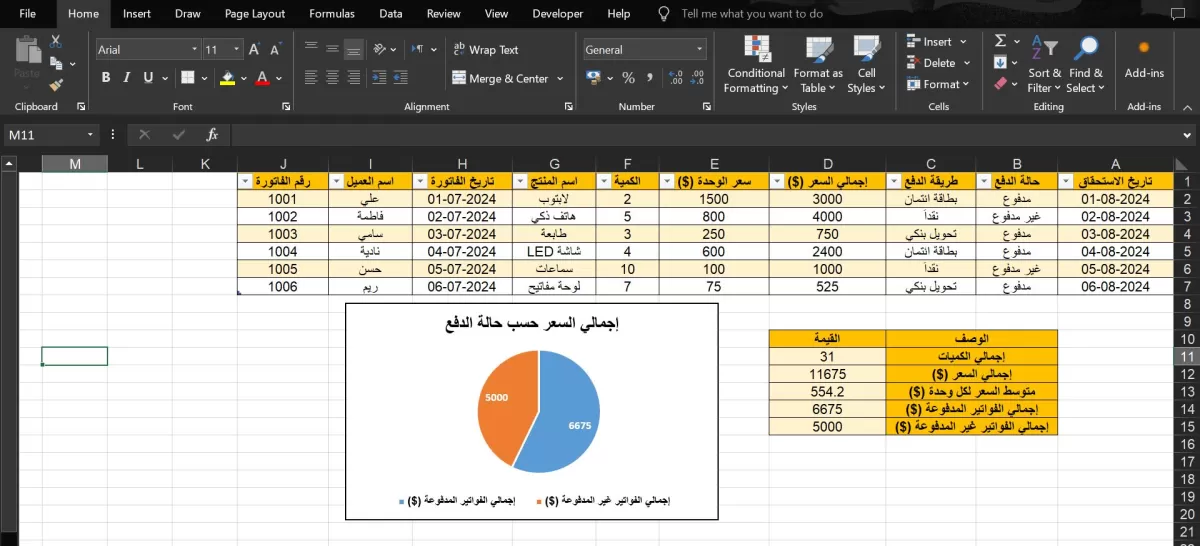The height and width of the screenshot is (546, 1200).
Task: Click the Delete cells button
Action: (x=937, y=63)
